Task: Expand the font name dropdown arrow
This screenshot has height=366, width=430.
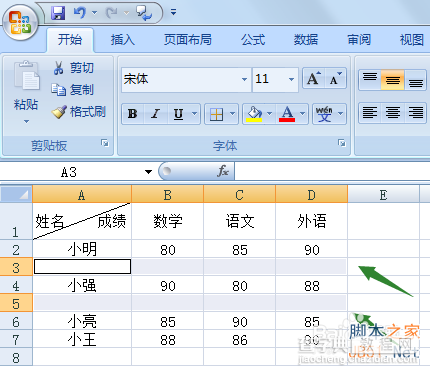Action: pos(244,79)
